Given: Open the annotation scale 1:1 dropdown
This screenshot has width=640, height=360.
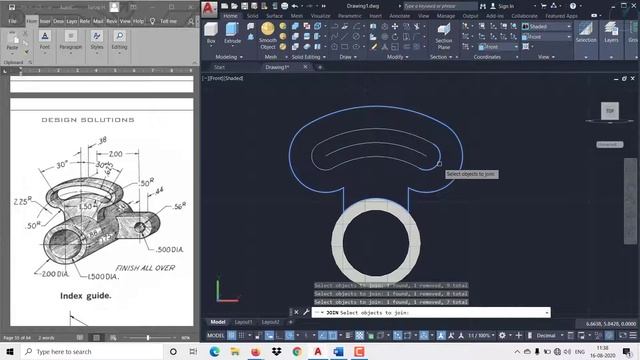Looking at the screenshot, I should coord(481,336).
